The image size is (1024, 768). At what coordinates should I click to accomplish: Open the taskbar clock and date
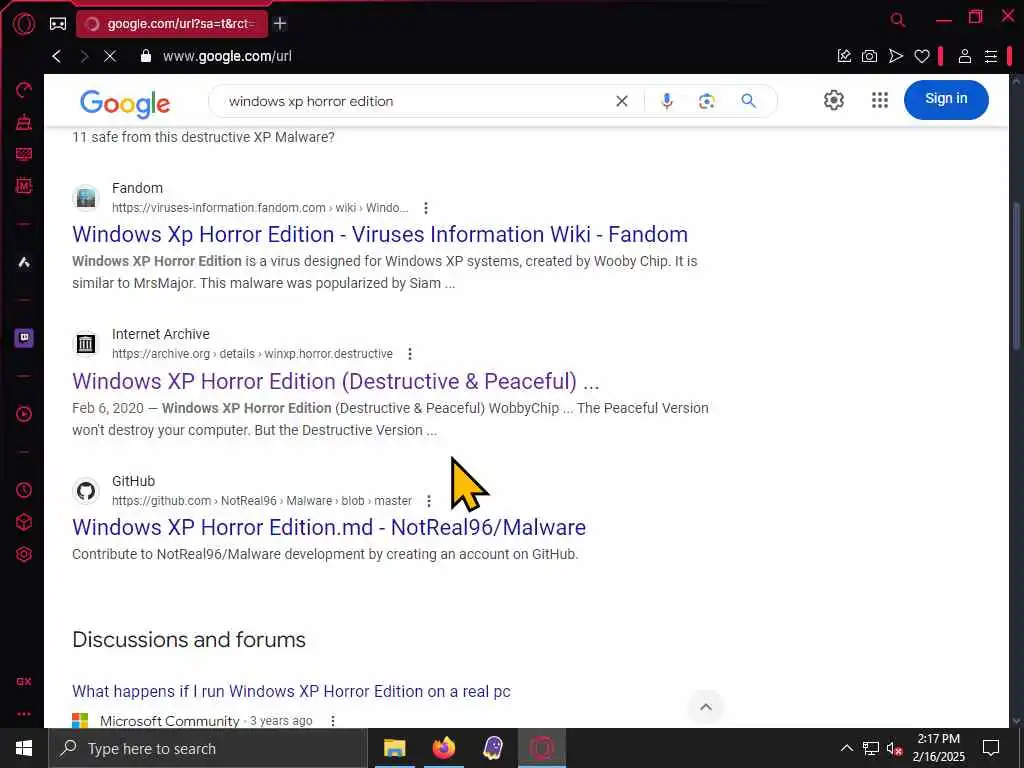938,748
